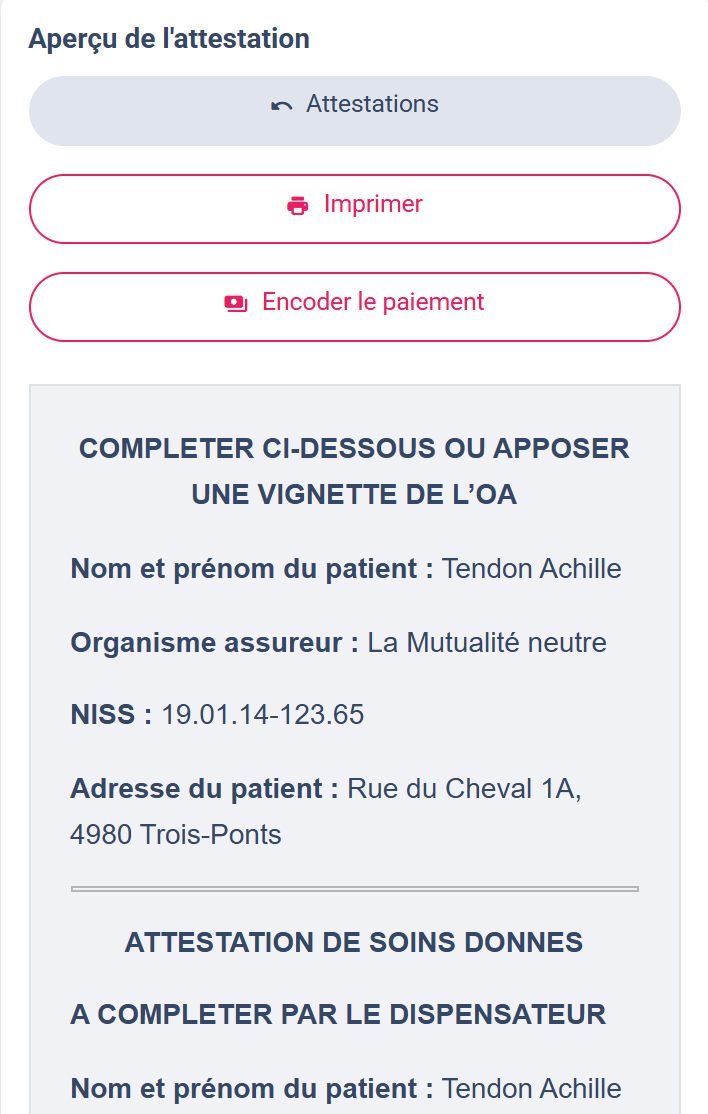Click the horizontal divider under the address
708x1114 pixels.
tap(354, 888)
